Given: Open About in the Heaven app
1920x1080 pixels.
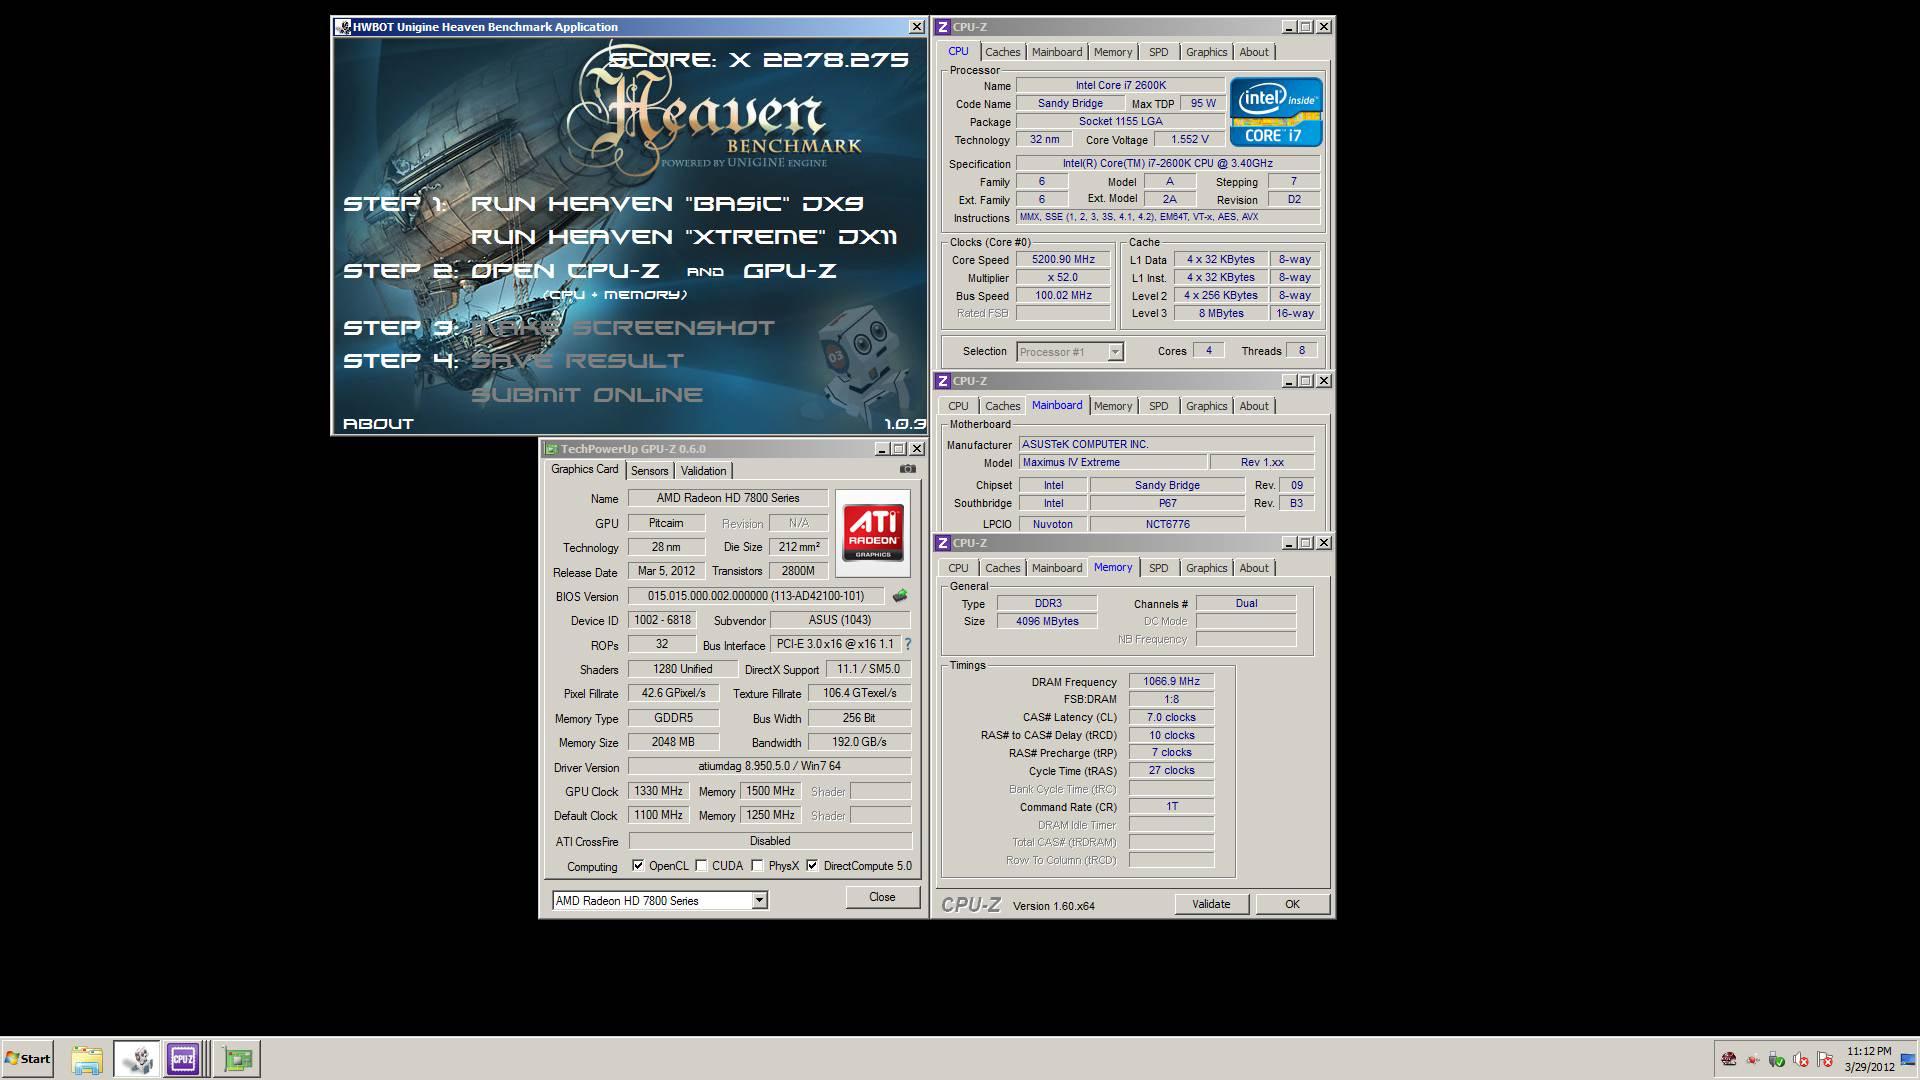Looking at the screenshot, I should (x=378, y=424).
